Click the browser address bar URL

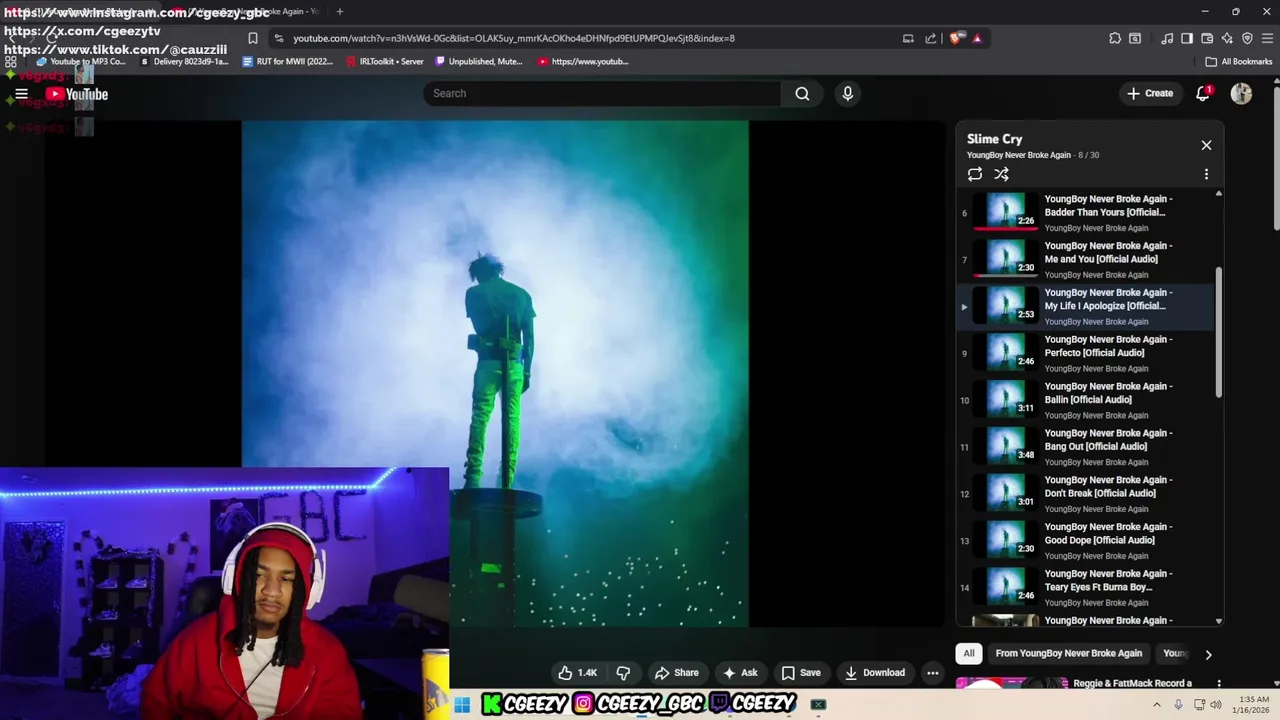point(514,38)
